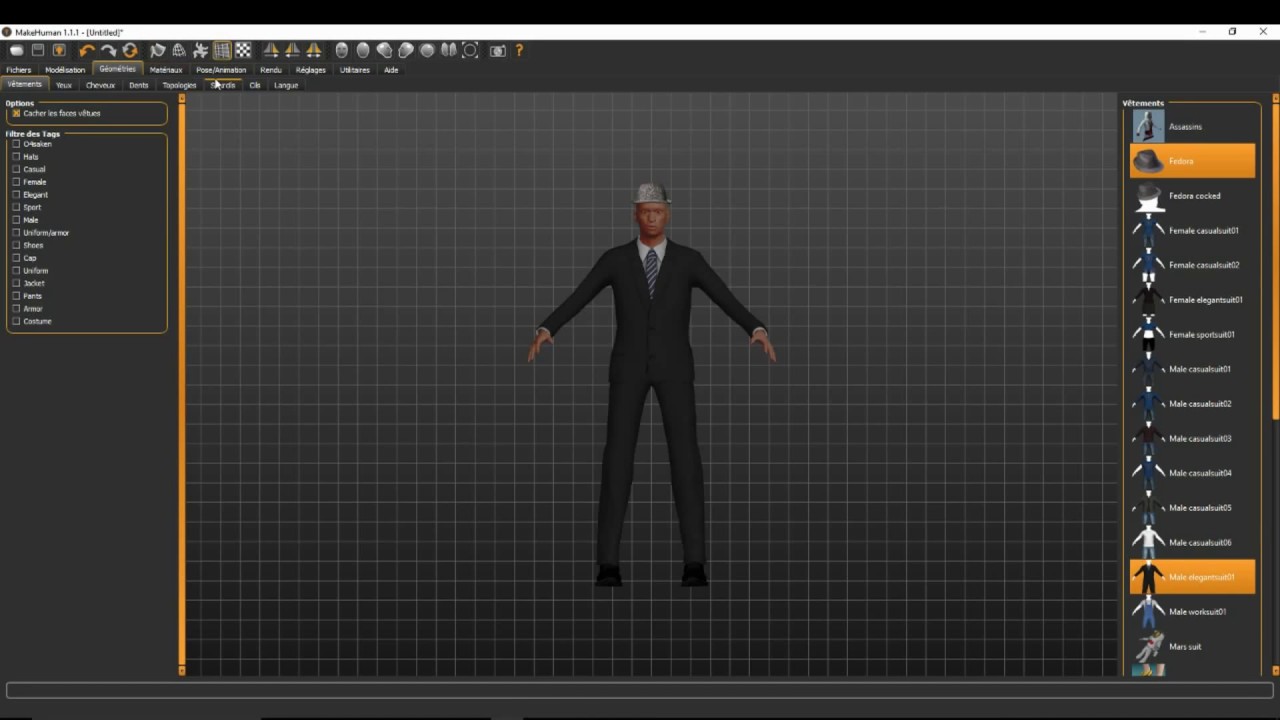1280x720 pixels.
Task: Select the Assassins clothing item
Action: 1192,127
